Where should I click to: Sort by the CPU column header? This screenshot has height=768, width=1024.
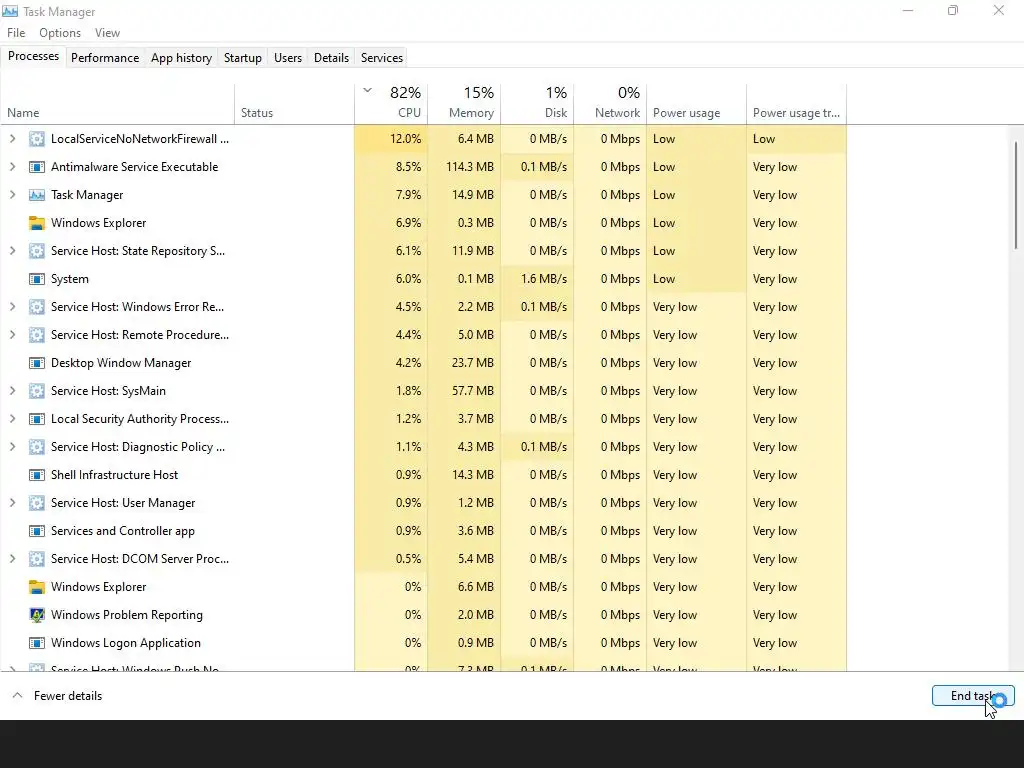pos(391,104)
